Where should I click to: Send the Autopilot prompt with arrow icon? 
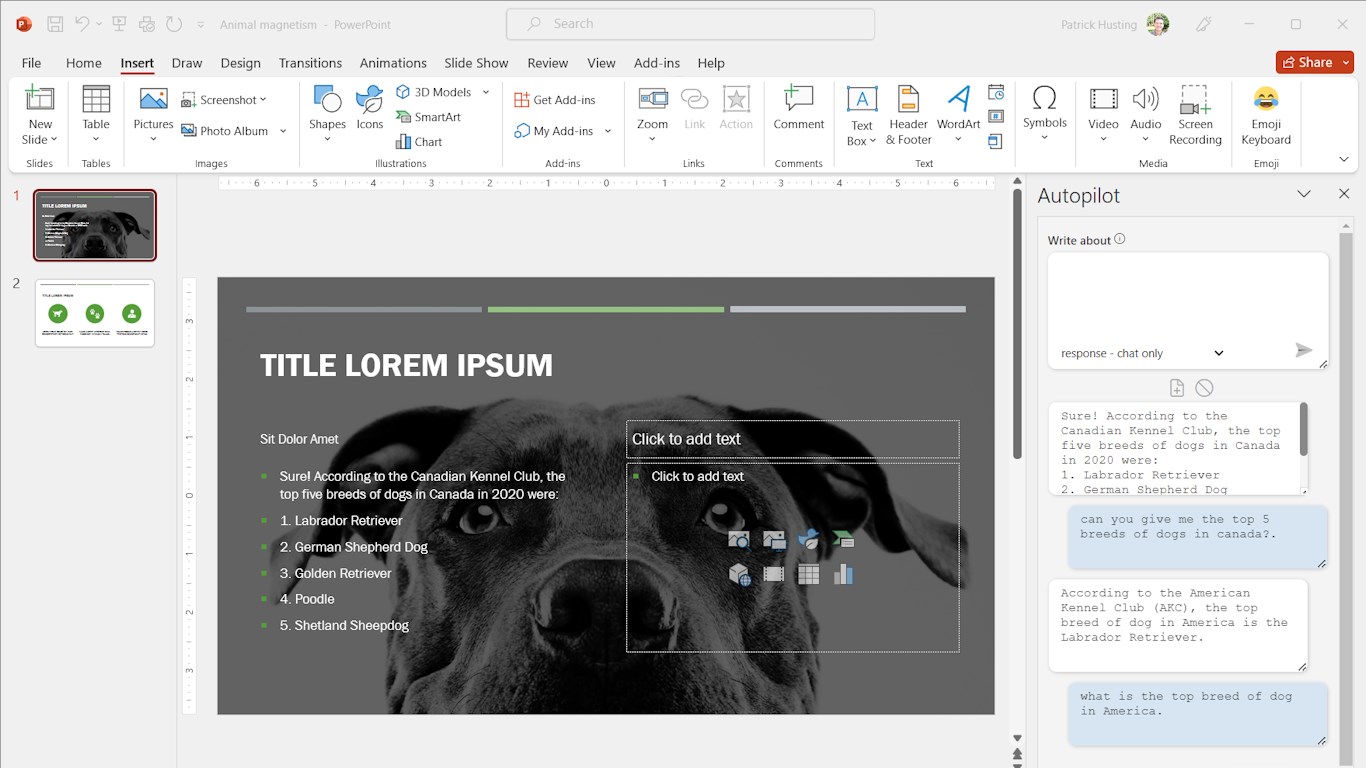(x=1303, y=351)
